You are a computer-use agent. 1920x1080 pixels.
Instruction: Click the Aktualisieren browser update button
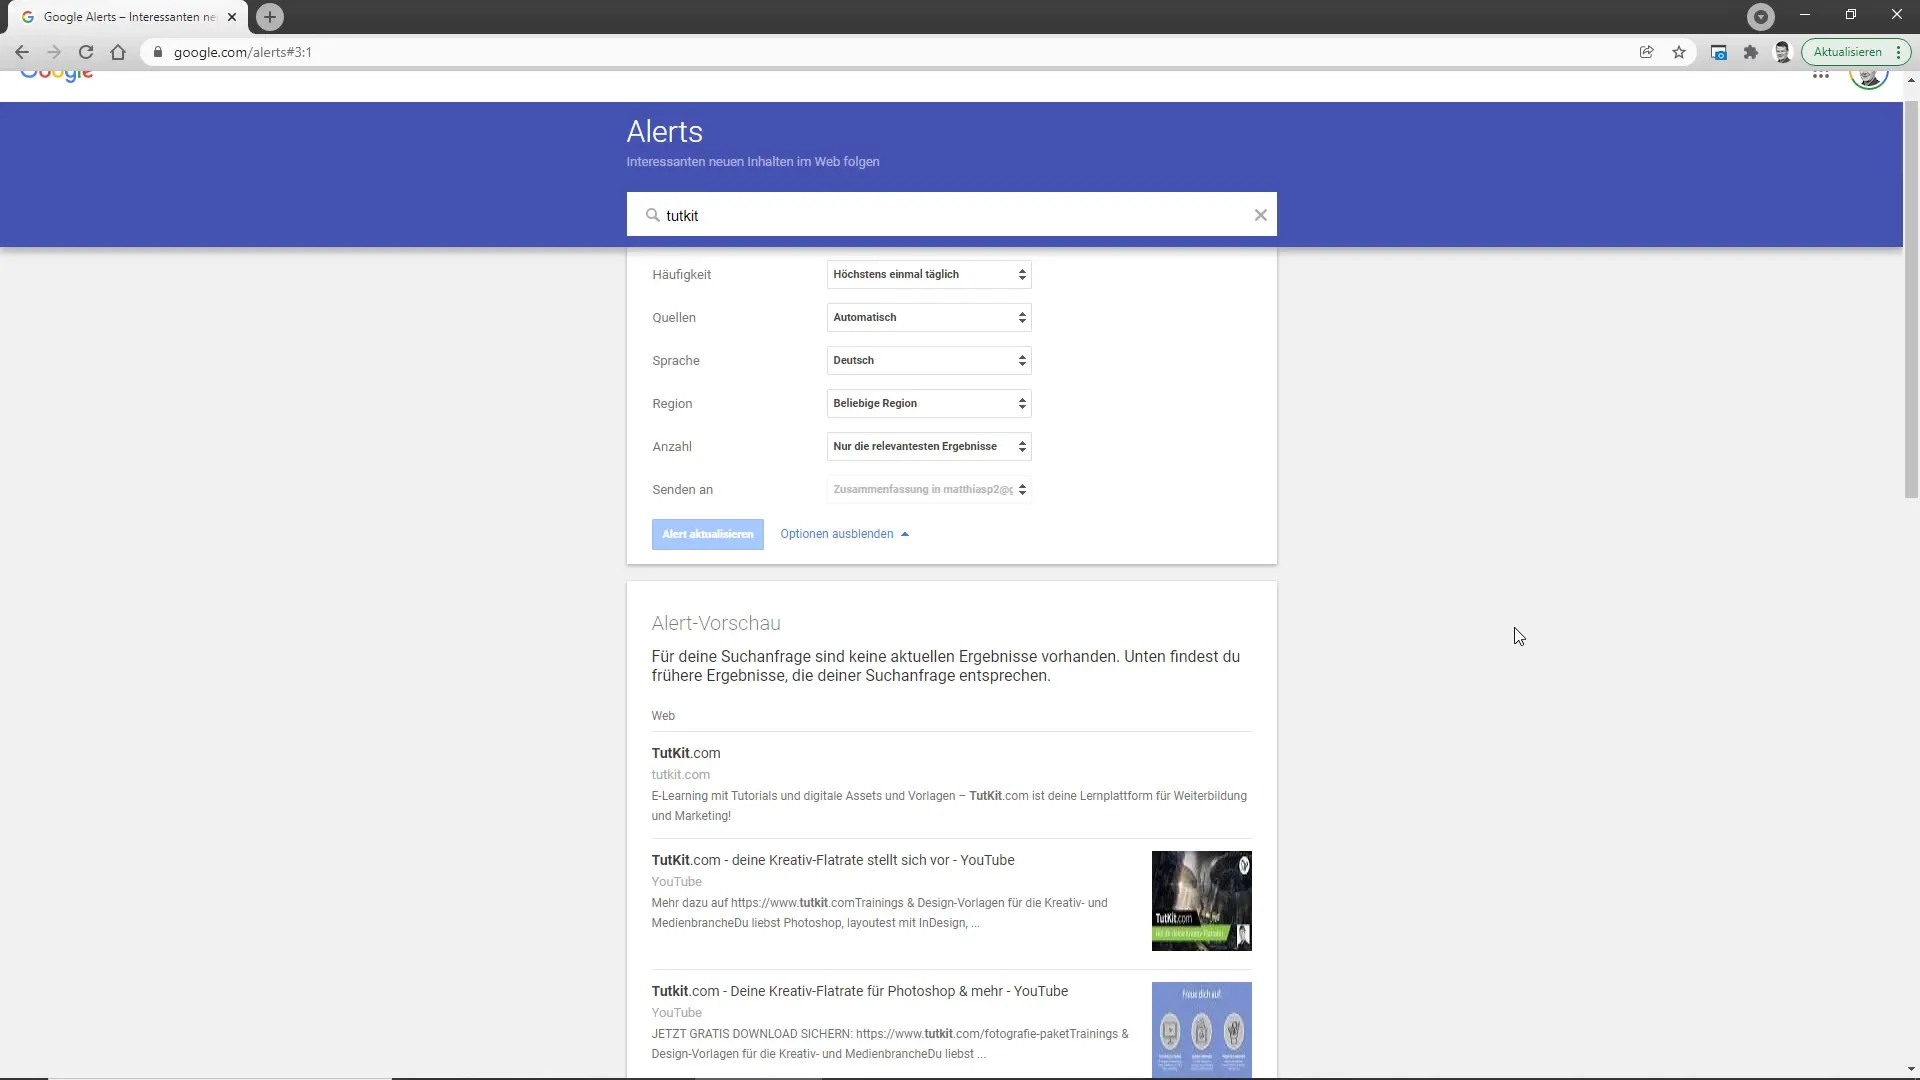1847,52
